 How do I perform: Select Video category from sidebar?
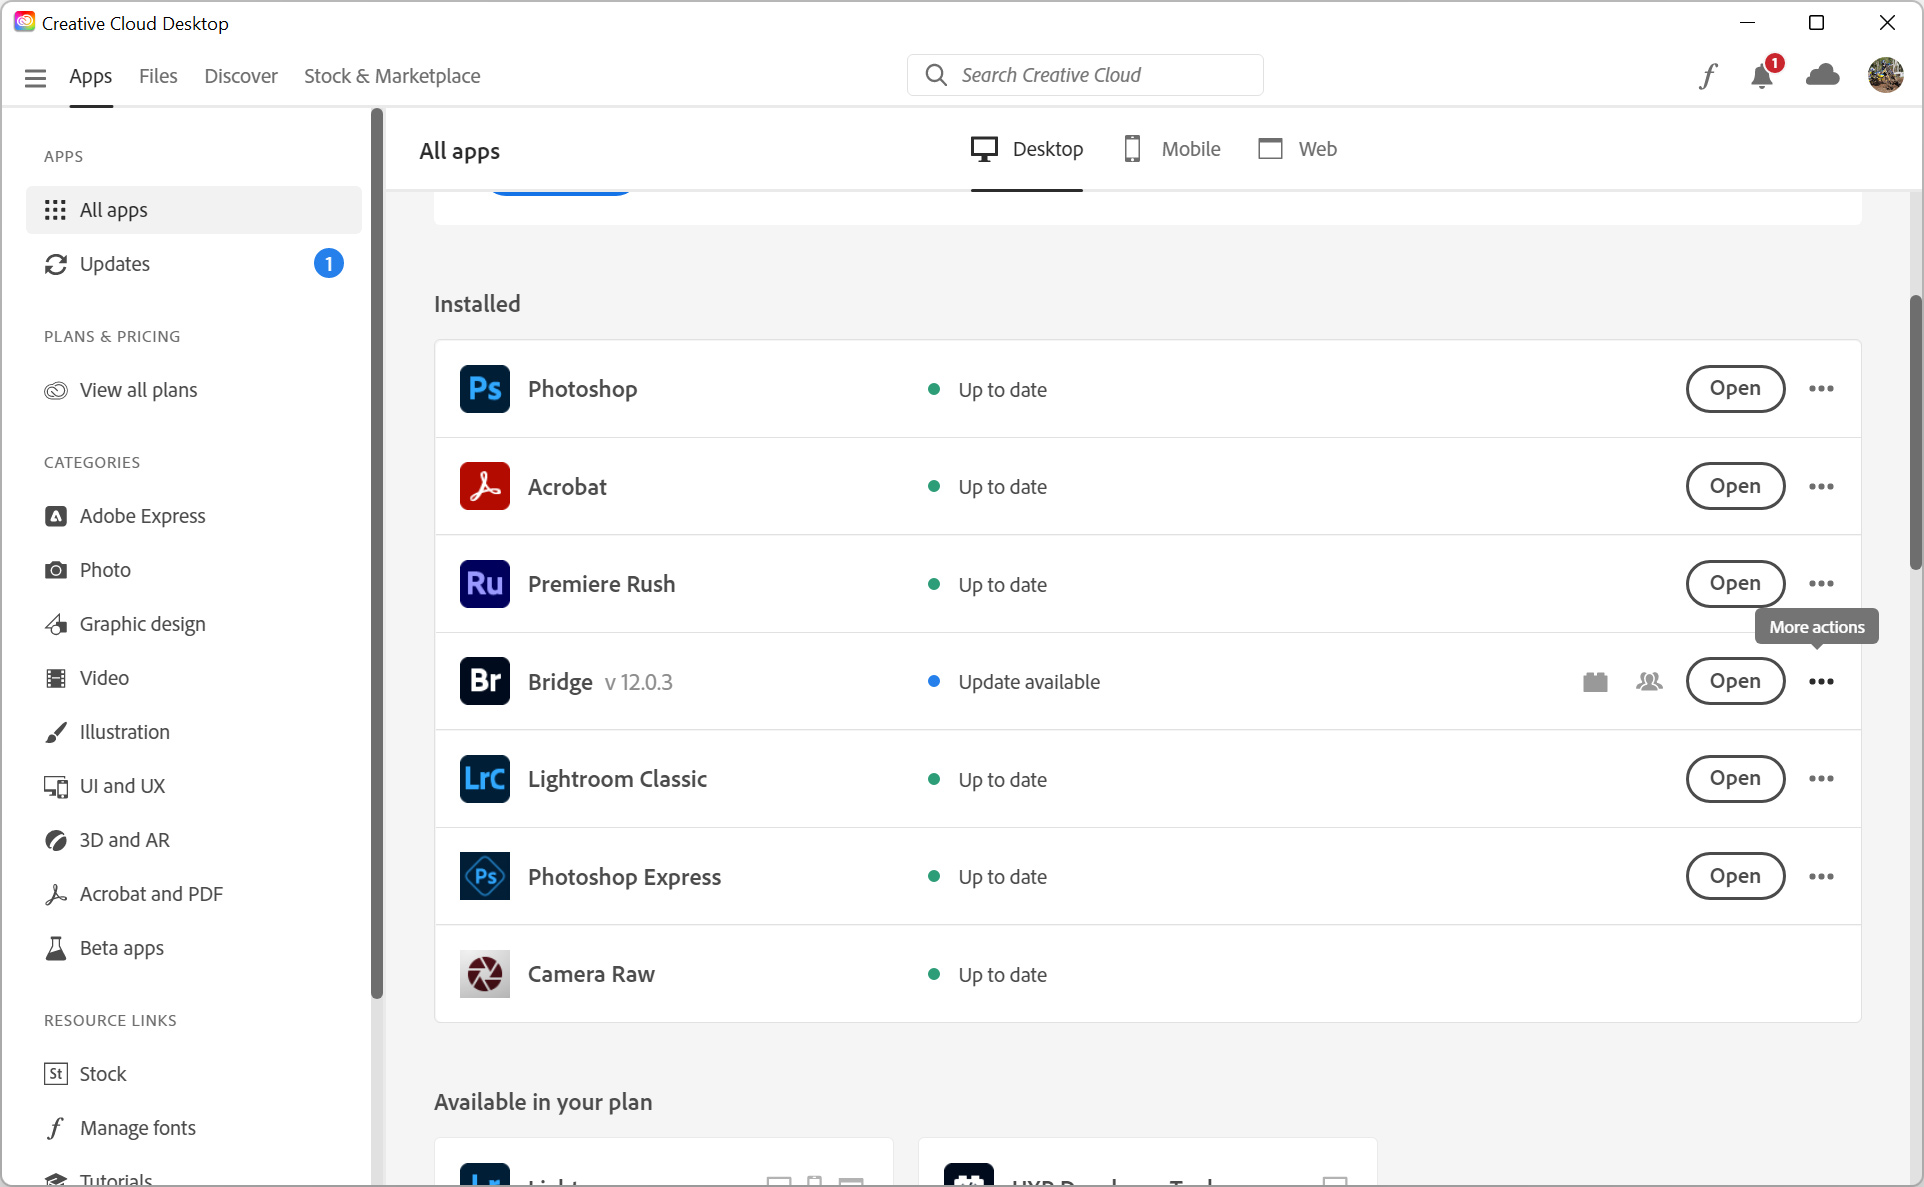104,677
